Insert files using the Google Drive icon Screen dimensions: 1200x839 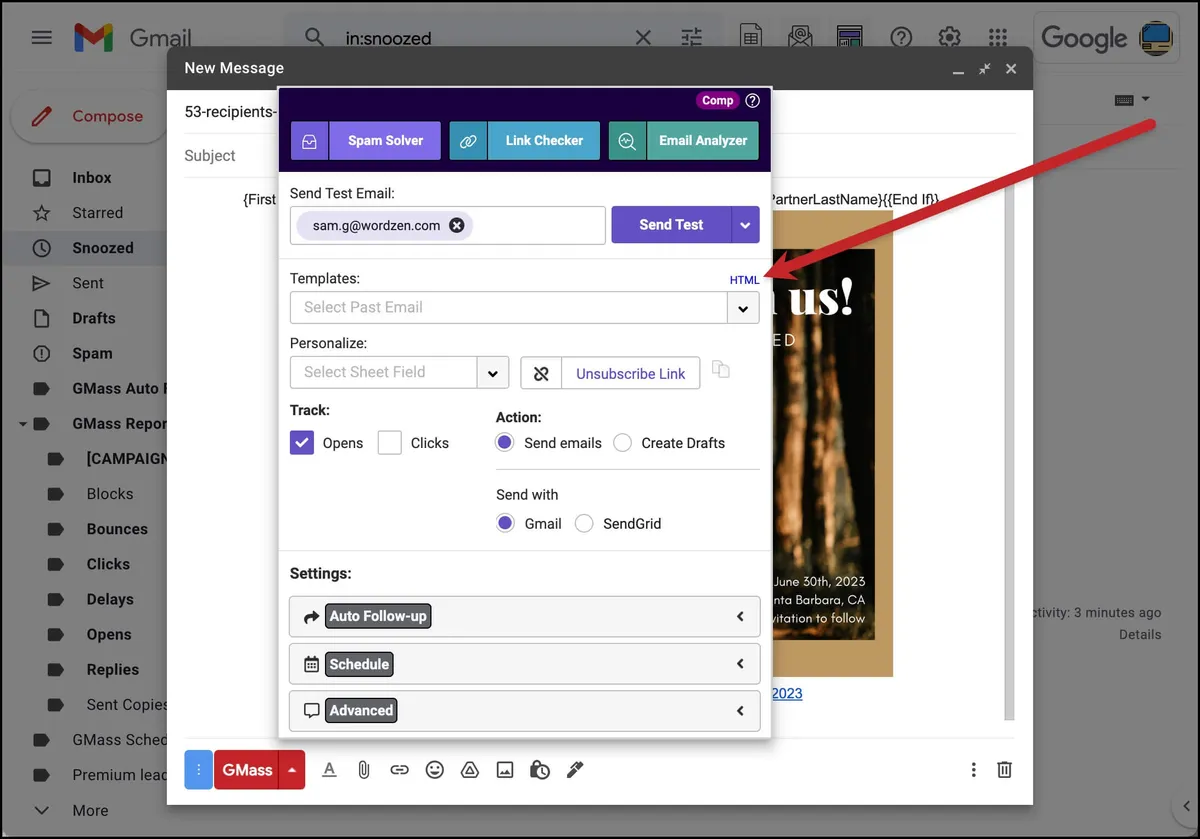[x=469, y=769]
